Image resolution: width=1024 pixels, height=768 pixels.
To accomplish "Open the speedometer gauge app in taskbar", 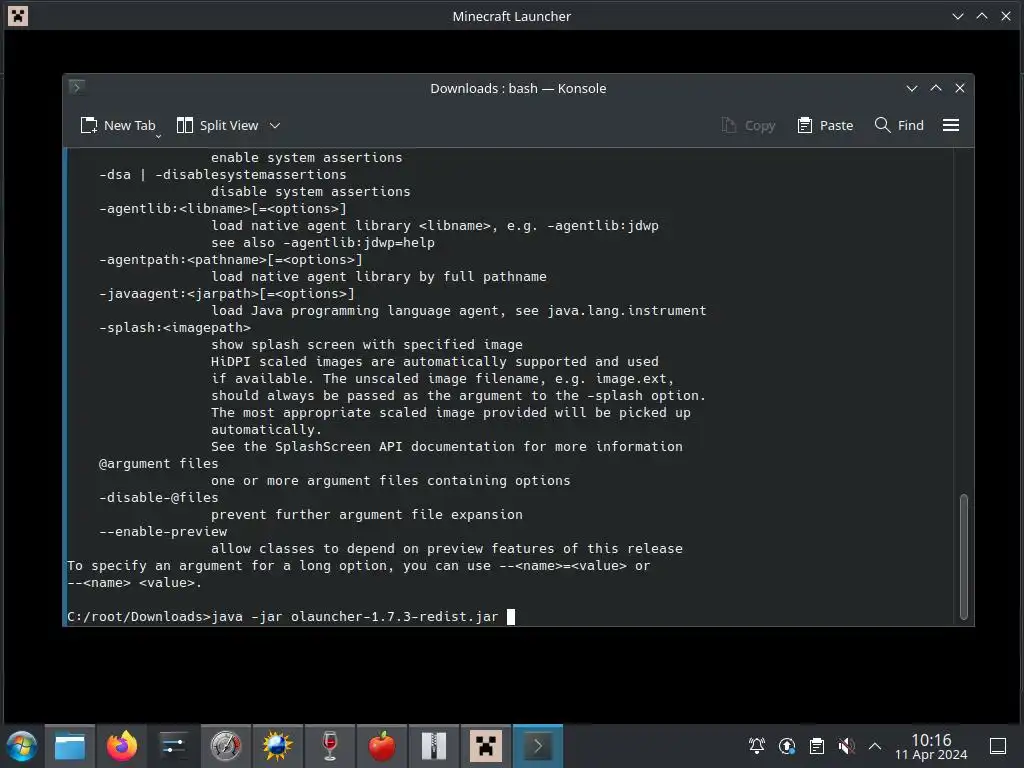I will (225, 746).
